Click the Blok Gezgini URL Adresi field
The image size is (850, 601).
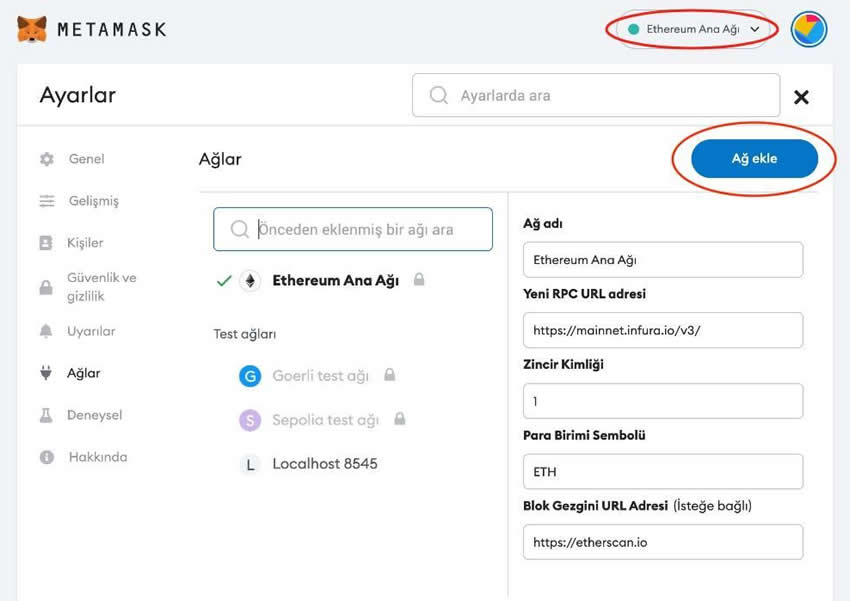coord(662,542)
